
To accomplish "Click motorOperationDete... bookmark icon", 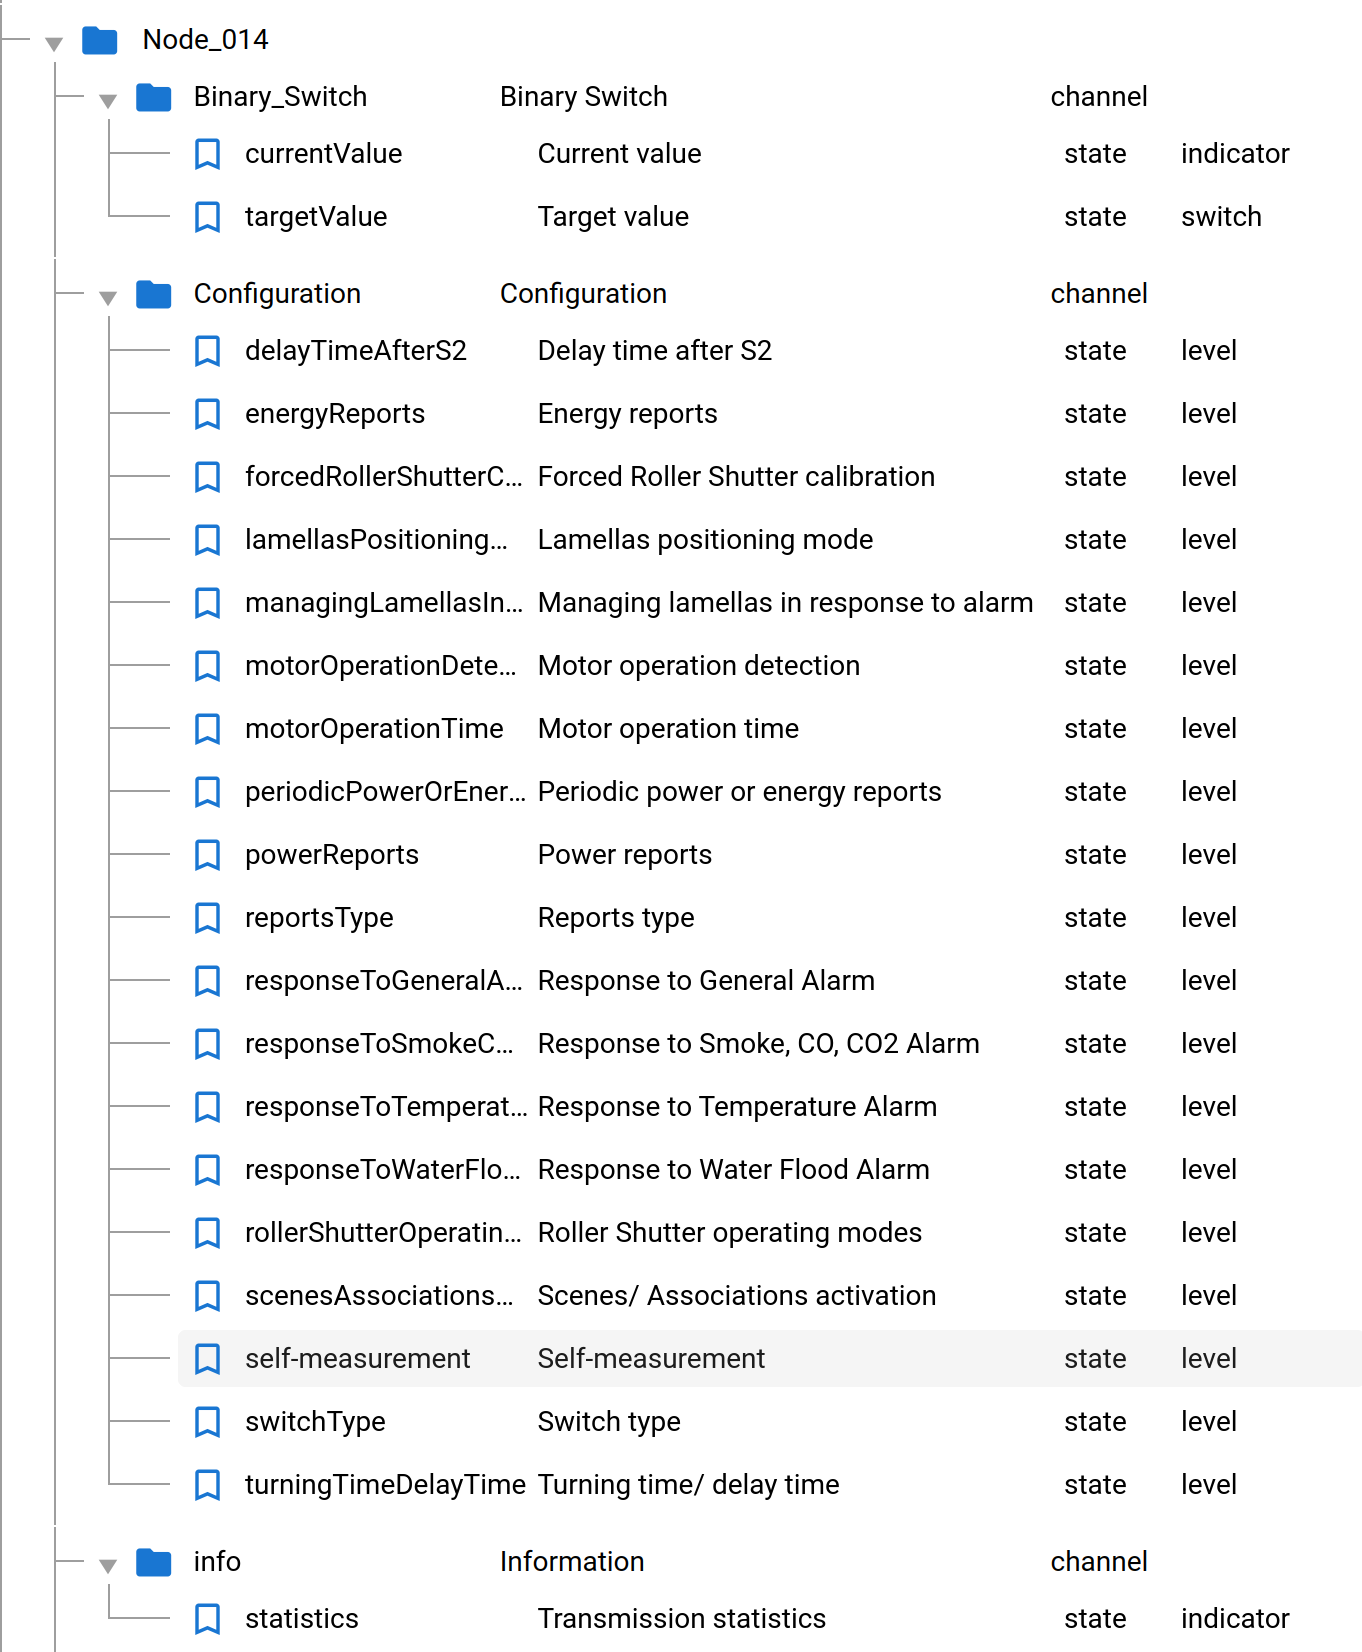I will pyautogui.click(x=207, y=666).
